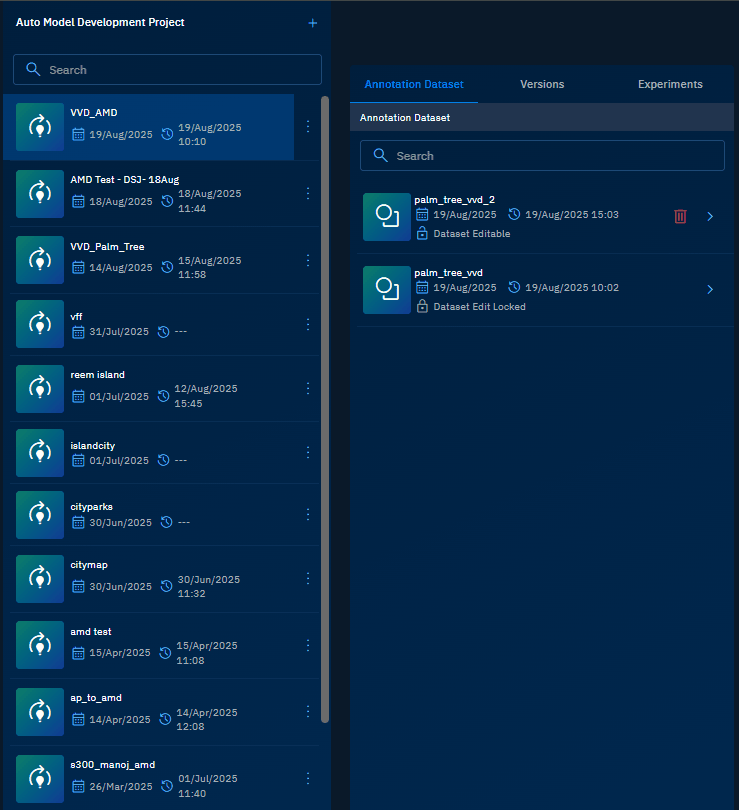The image size is (739, 810).
Task: Click the reem island project icon
Action: point(40,389)
